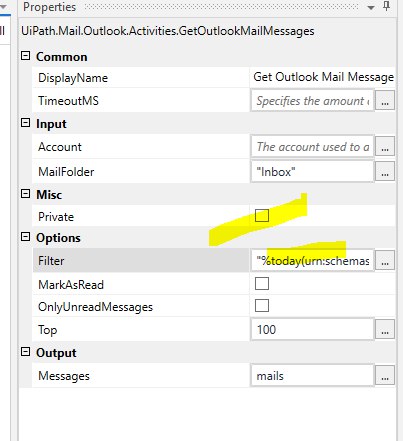
Task: Click the TimeoutMS input field
Action: coord(312,100)
